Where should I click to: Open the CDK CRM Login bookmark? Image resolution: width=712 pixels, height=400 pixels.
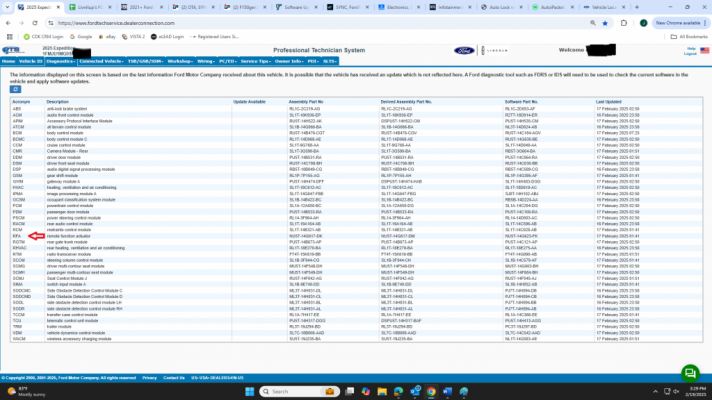pos(43,37)
